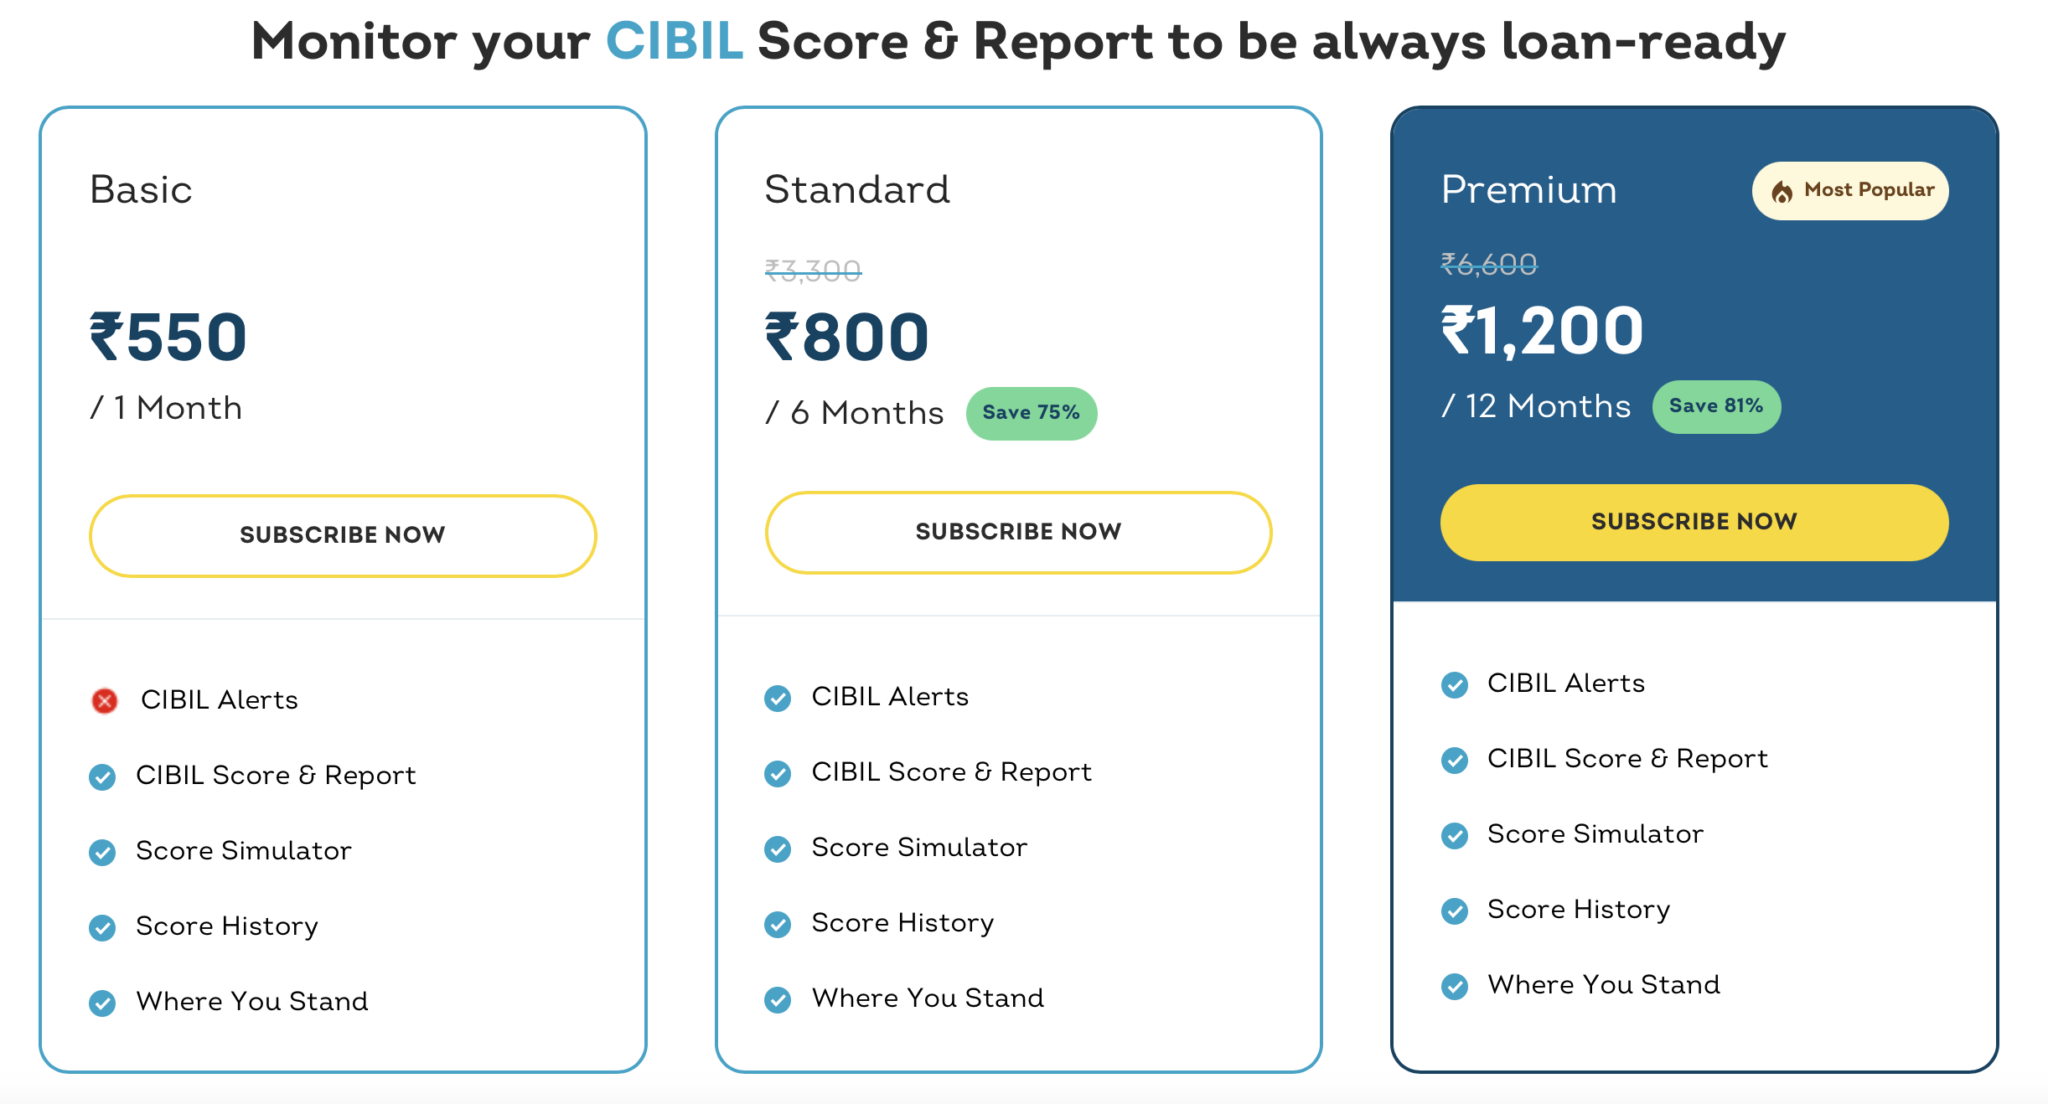Viewport: 2048px width, 1104px height.
Task: Click the checkmark beside Score Simulator in Standard
Action: tap(779, 849)
